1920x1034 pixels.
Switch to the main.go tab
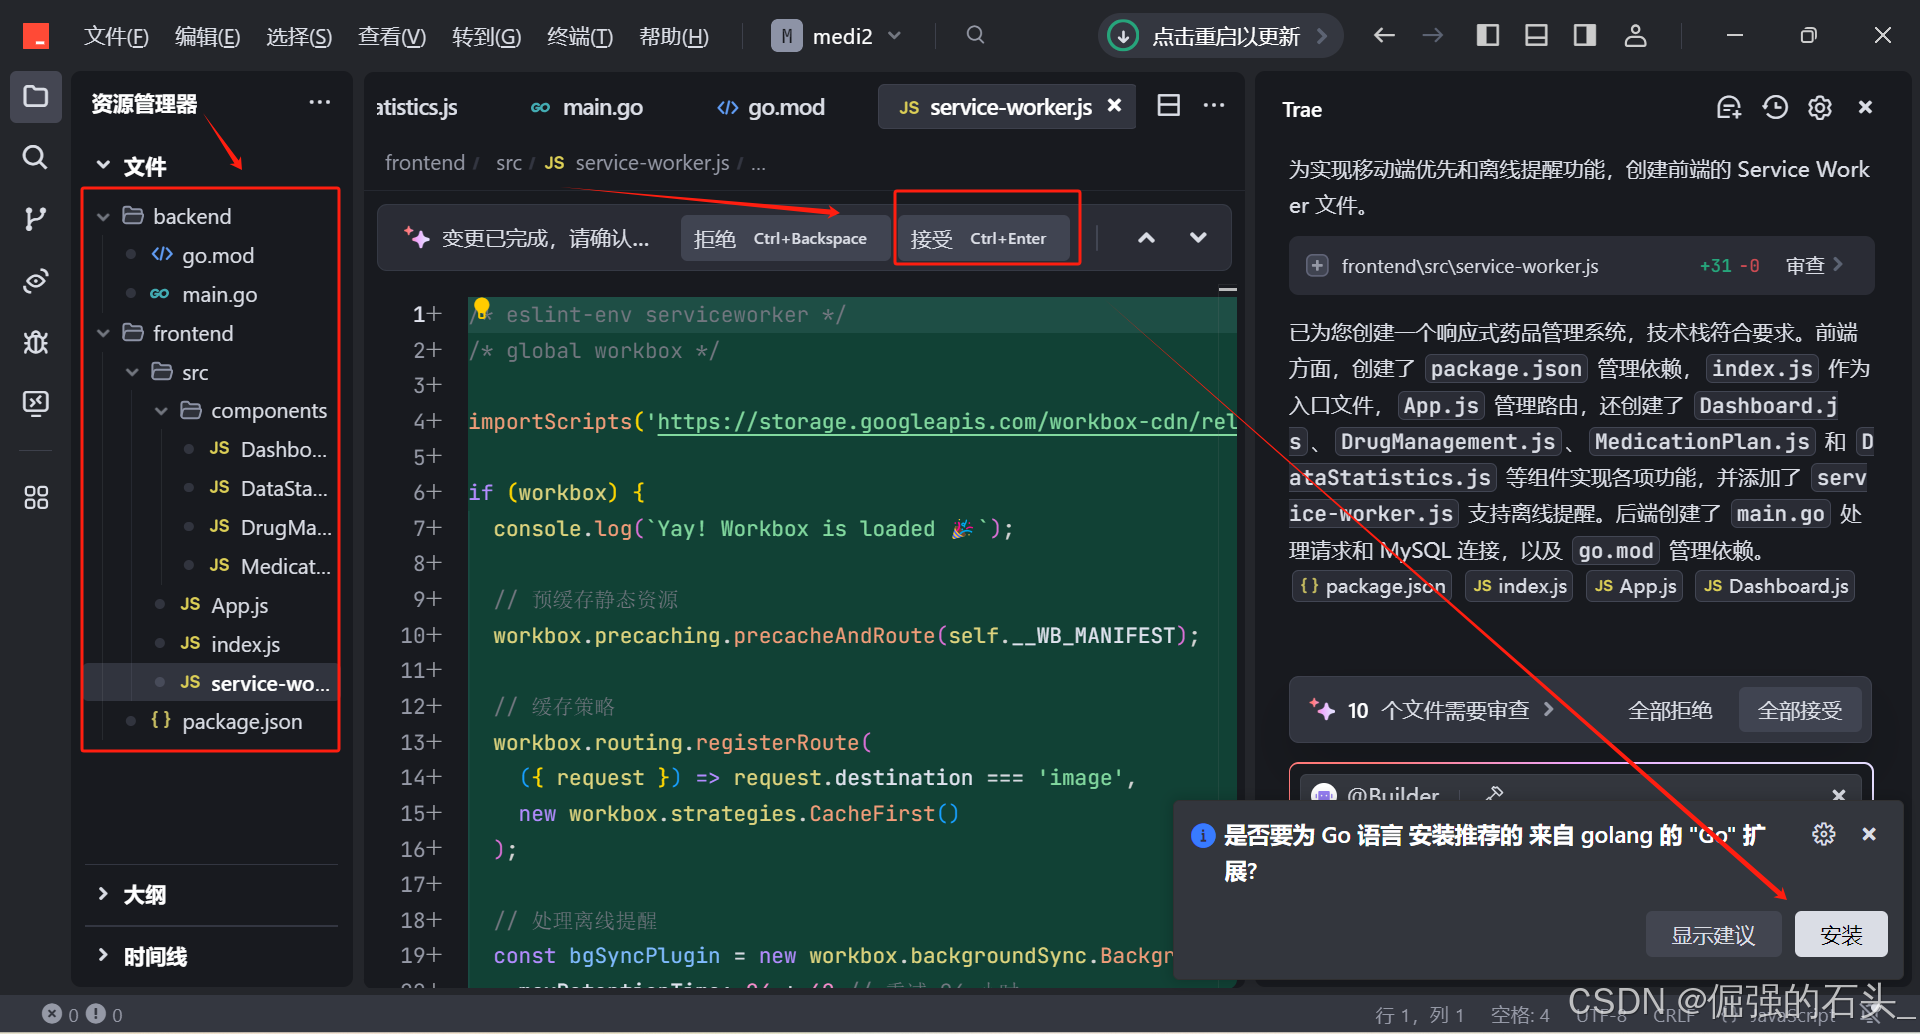pyautogui.click(x=601, y=107)
